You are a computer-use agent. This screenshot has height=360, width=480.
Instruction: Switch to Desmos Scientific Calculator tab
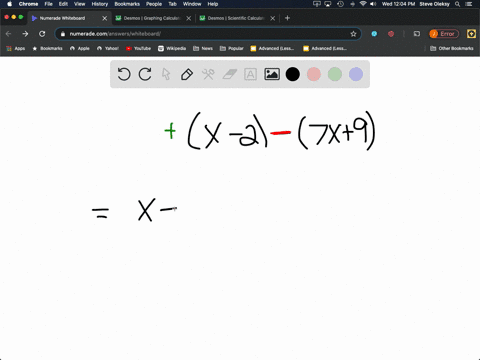236,18
